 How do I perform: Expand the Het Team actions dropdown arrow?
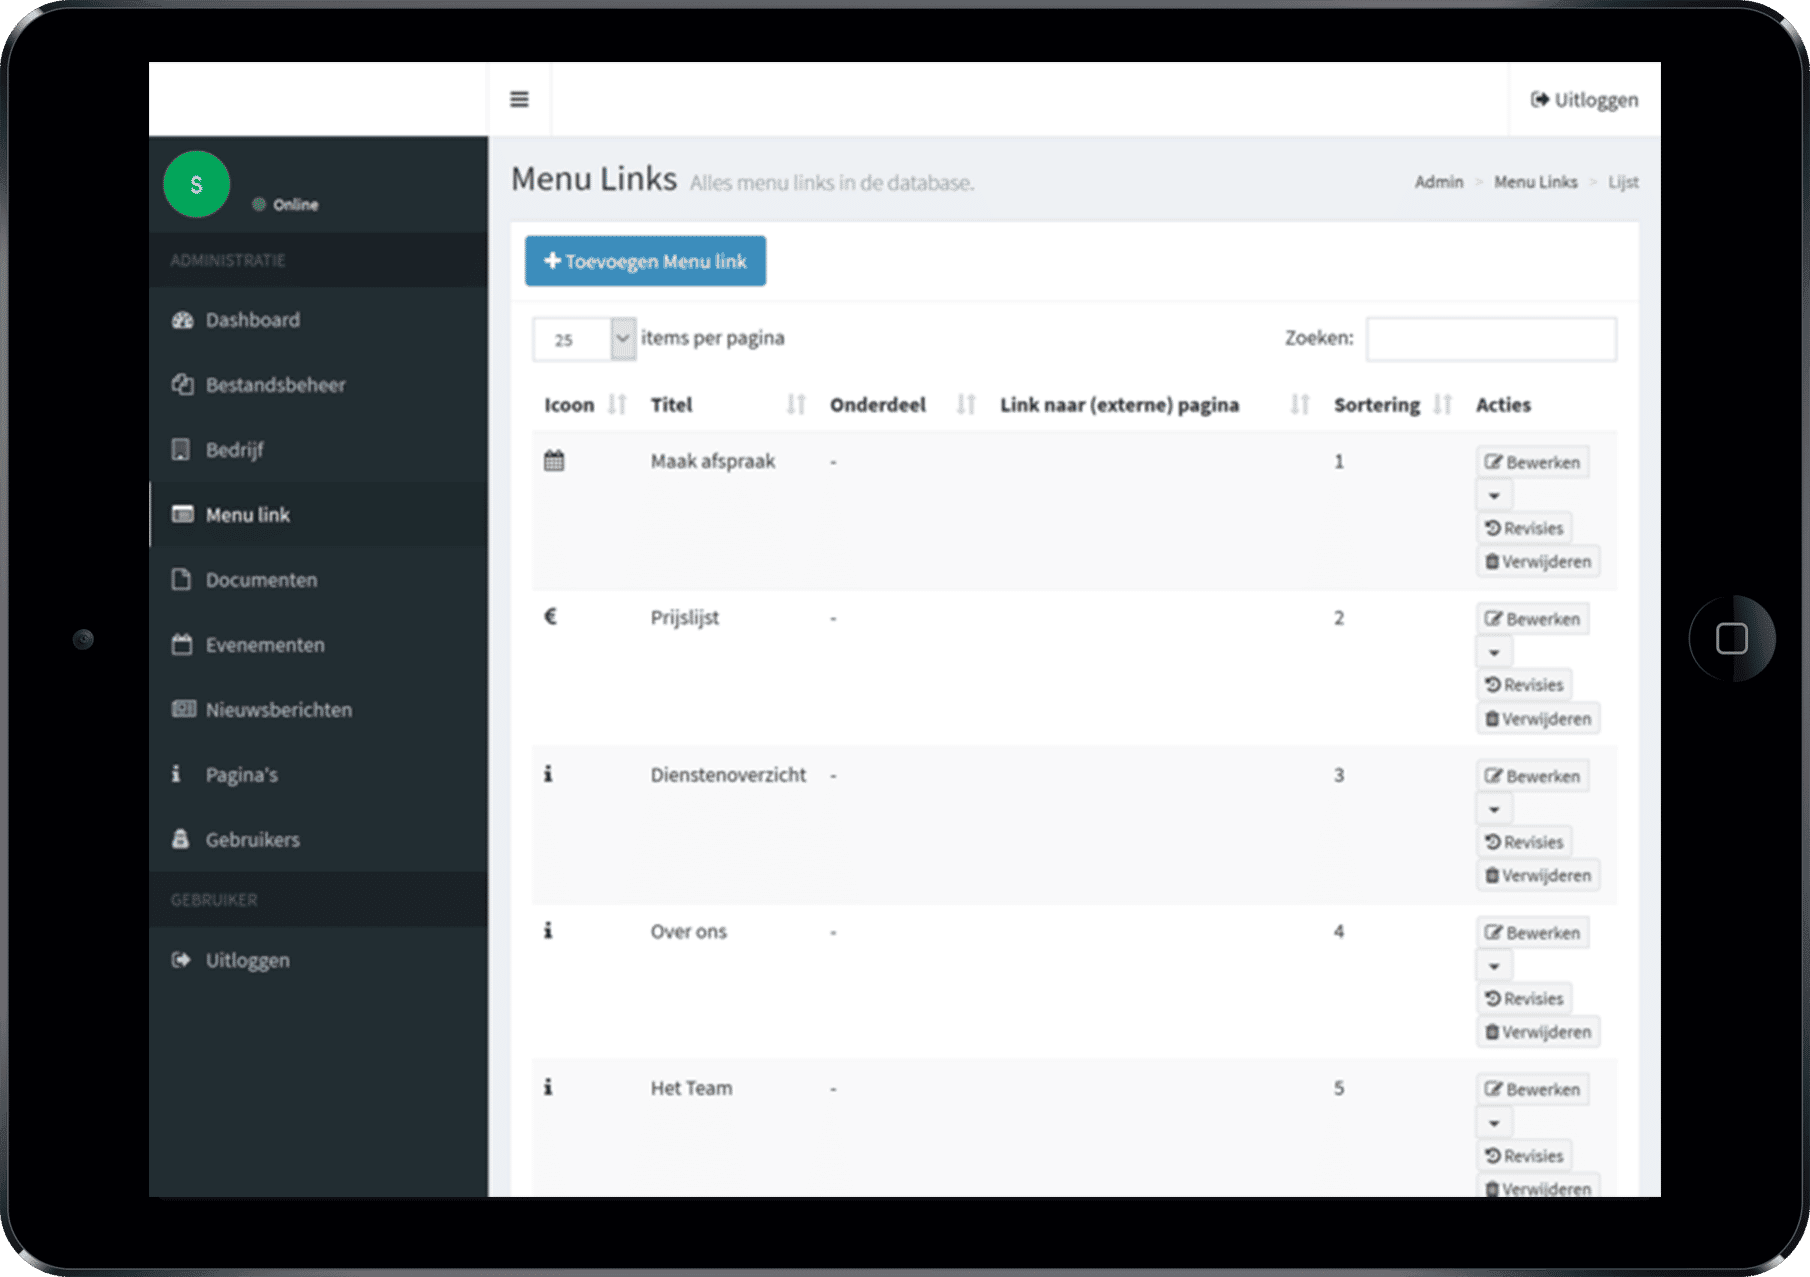(1494, 1123)
